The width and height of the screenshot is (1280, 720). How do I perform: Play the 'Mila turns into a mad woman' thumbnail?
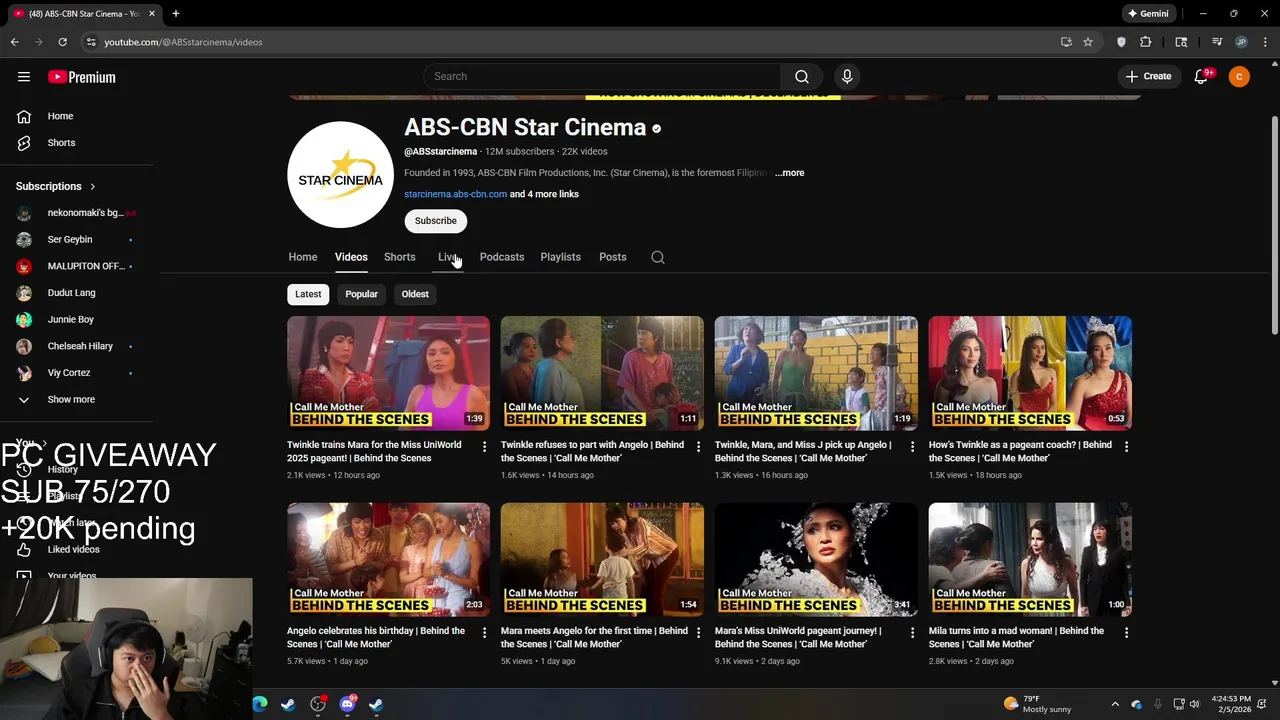click(1030, 559)
